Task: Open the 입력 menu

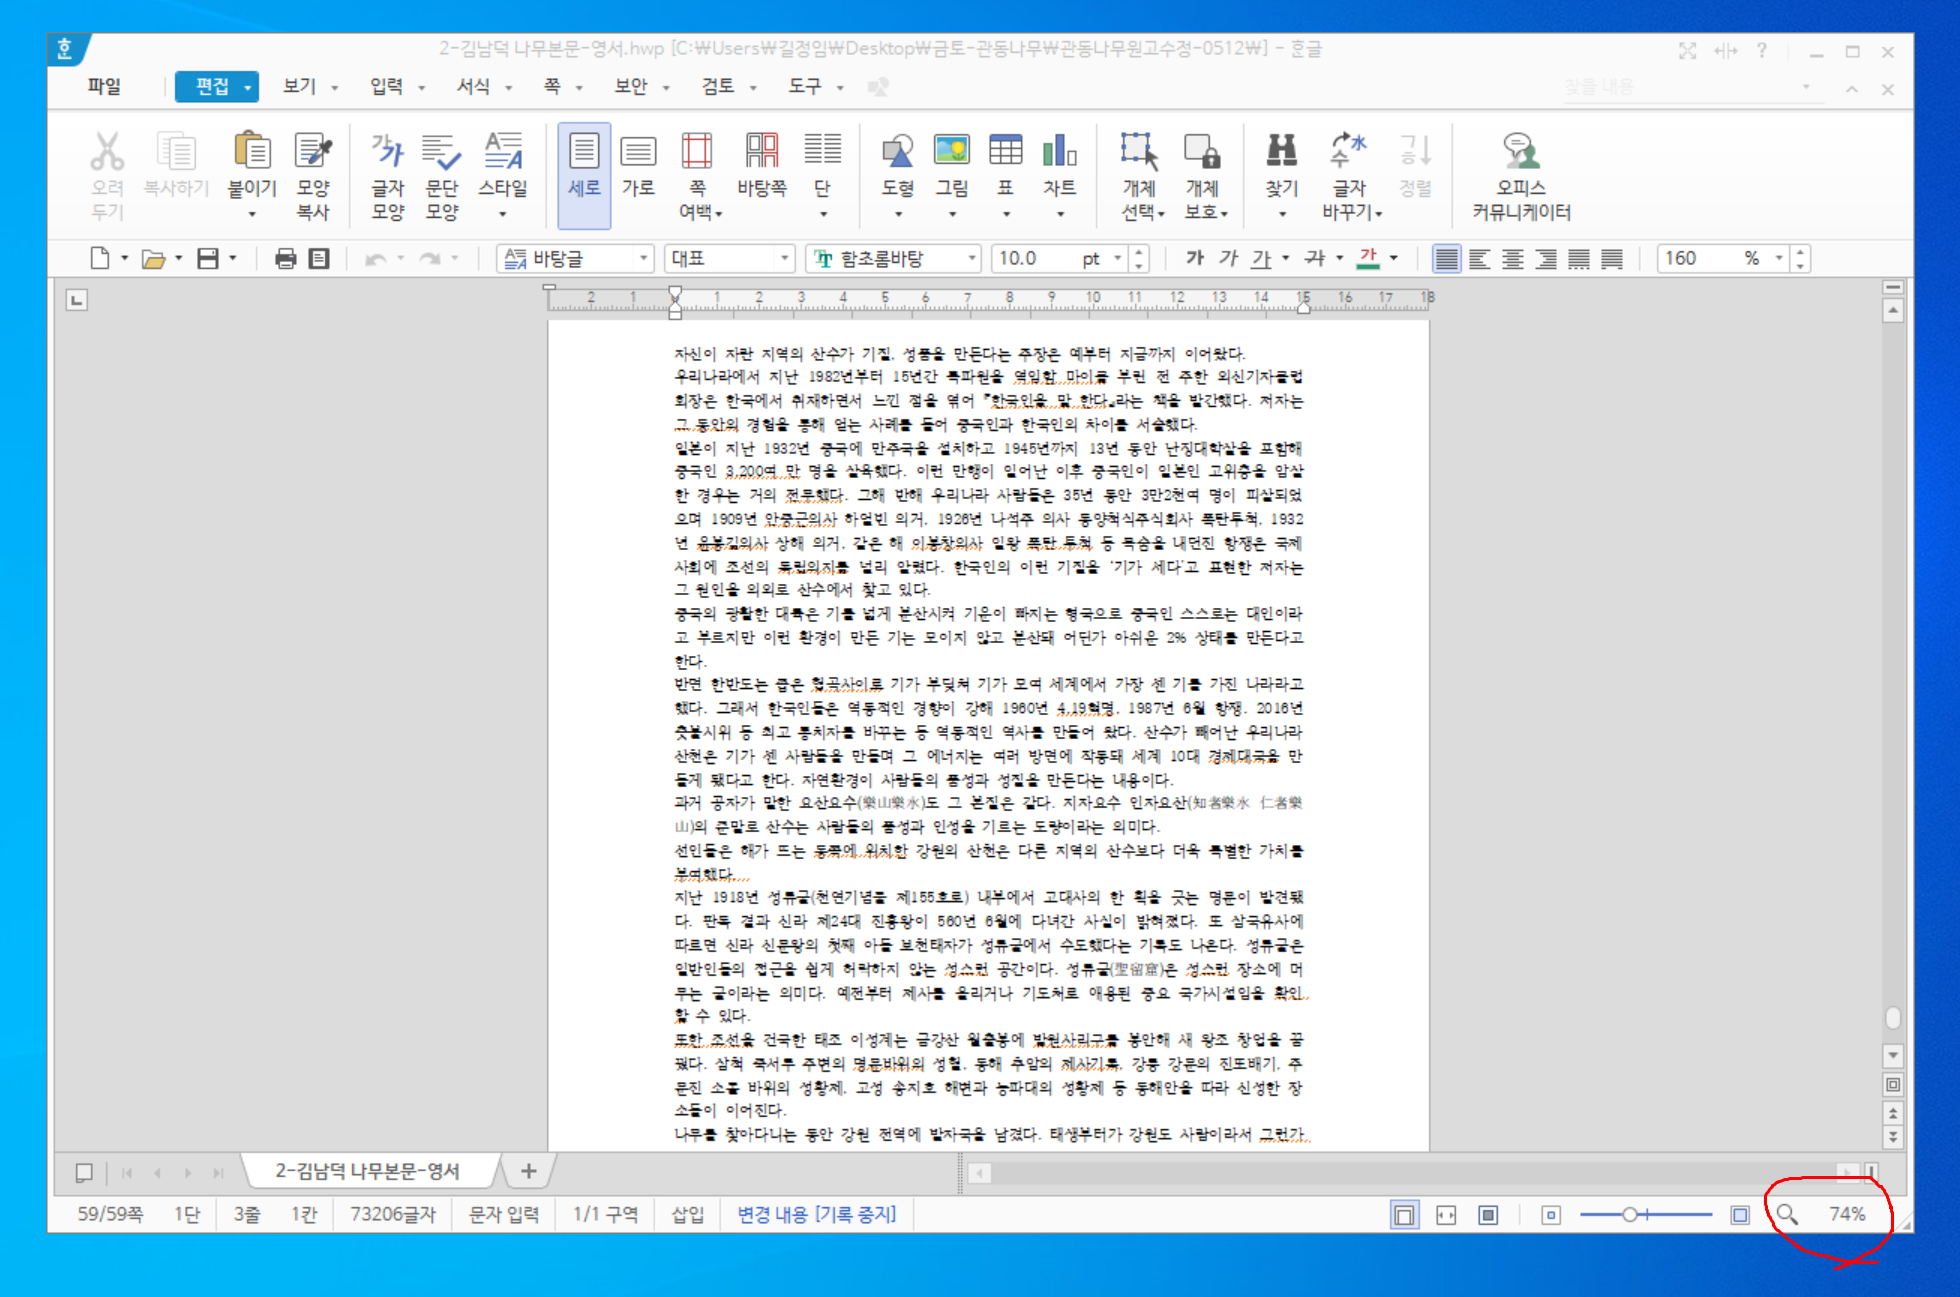Action: pos(386,87)
